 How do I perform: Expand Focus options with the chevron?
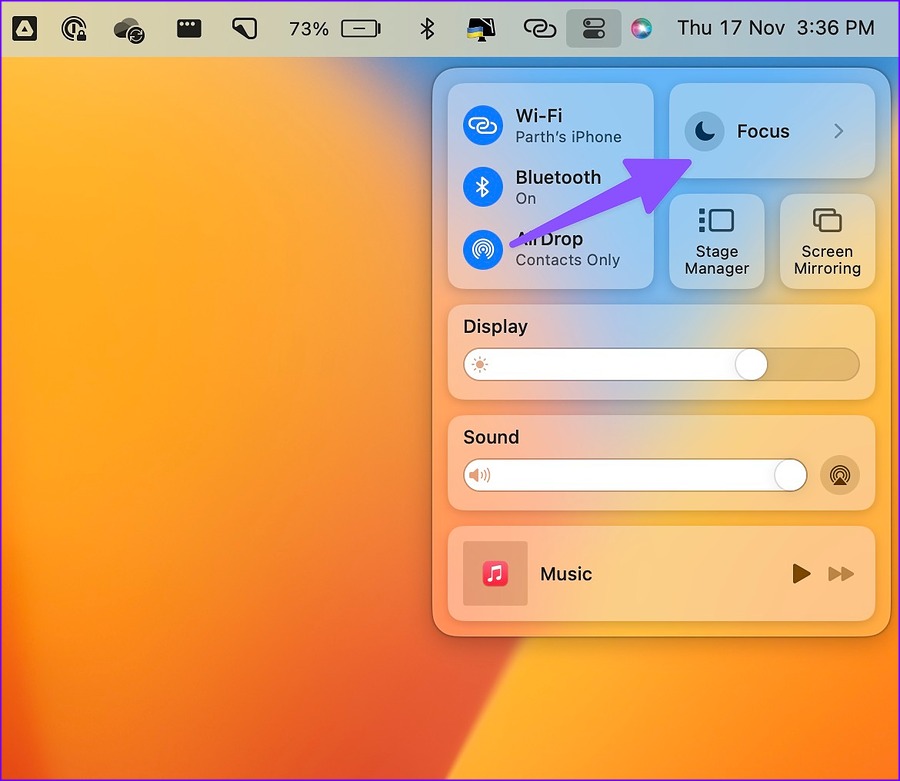tap(839, 131)
